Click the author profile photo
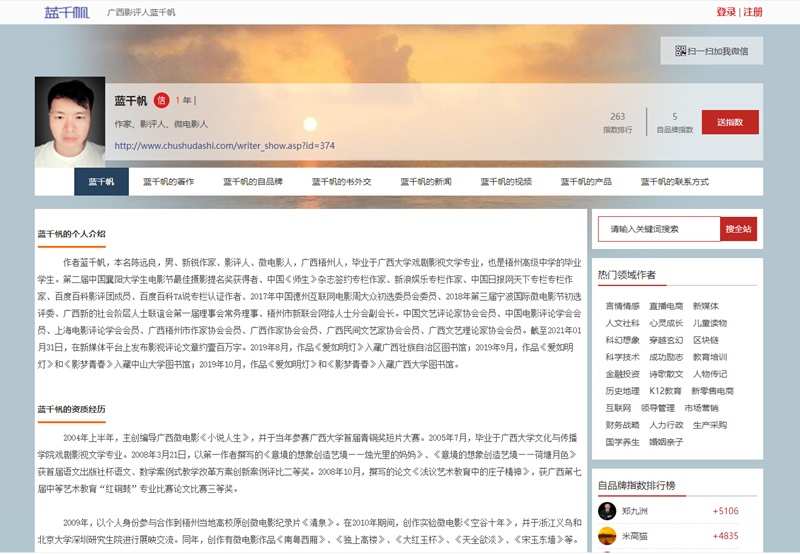 70,122
